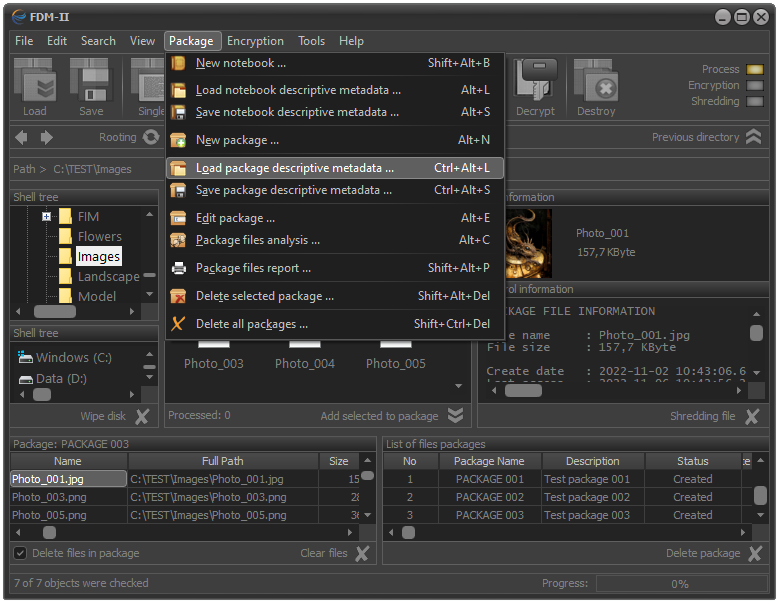Click the Name column header

coord(68,461)
